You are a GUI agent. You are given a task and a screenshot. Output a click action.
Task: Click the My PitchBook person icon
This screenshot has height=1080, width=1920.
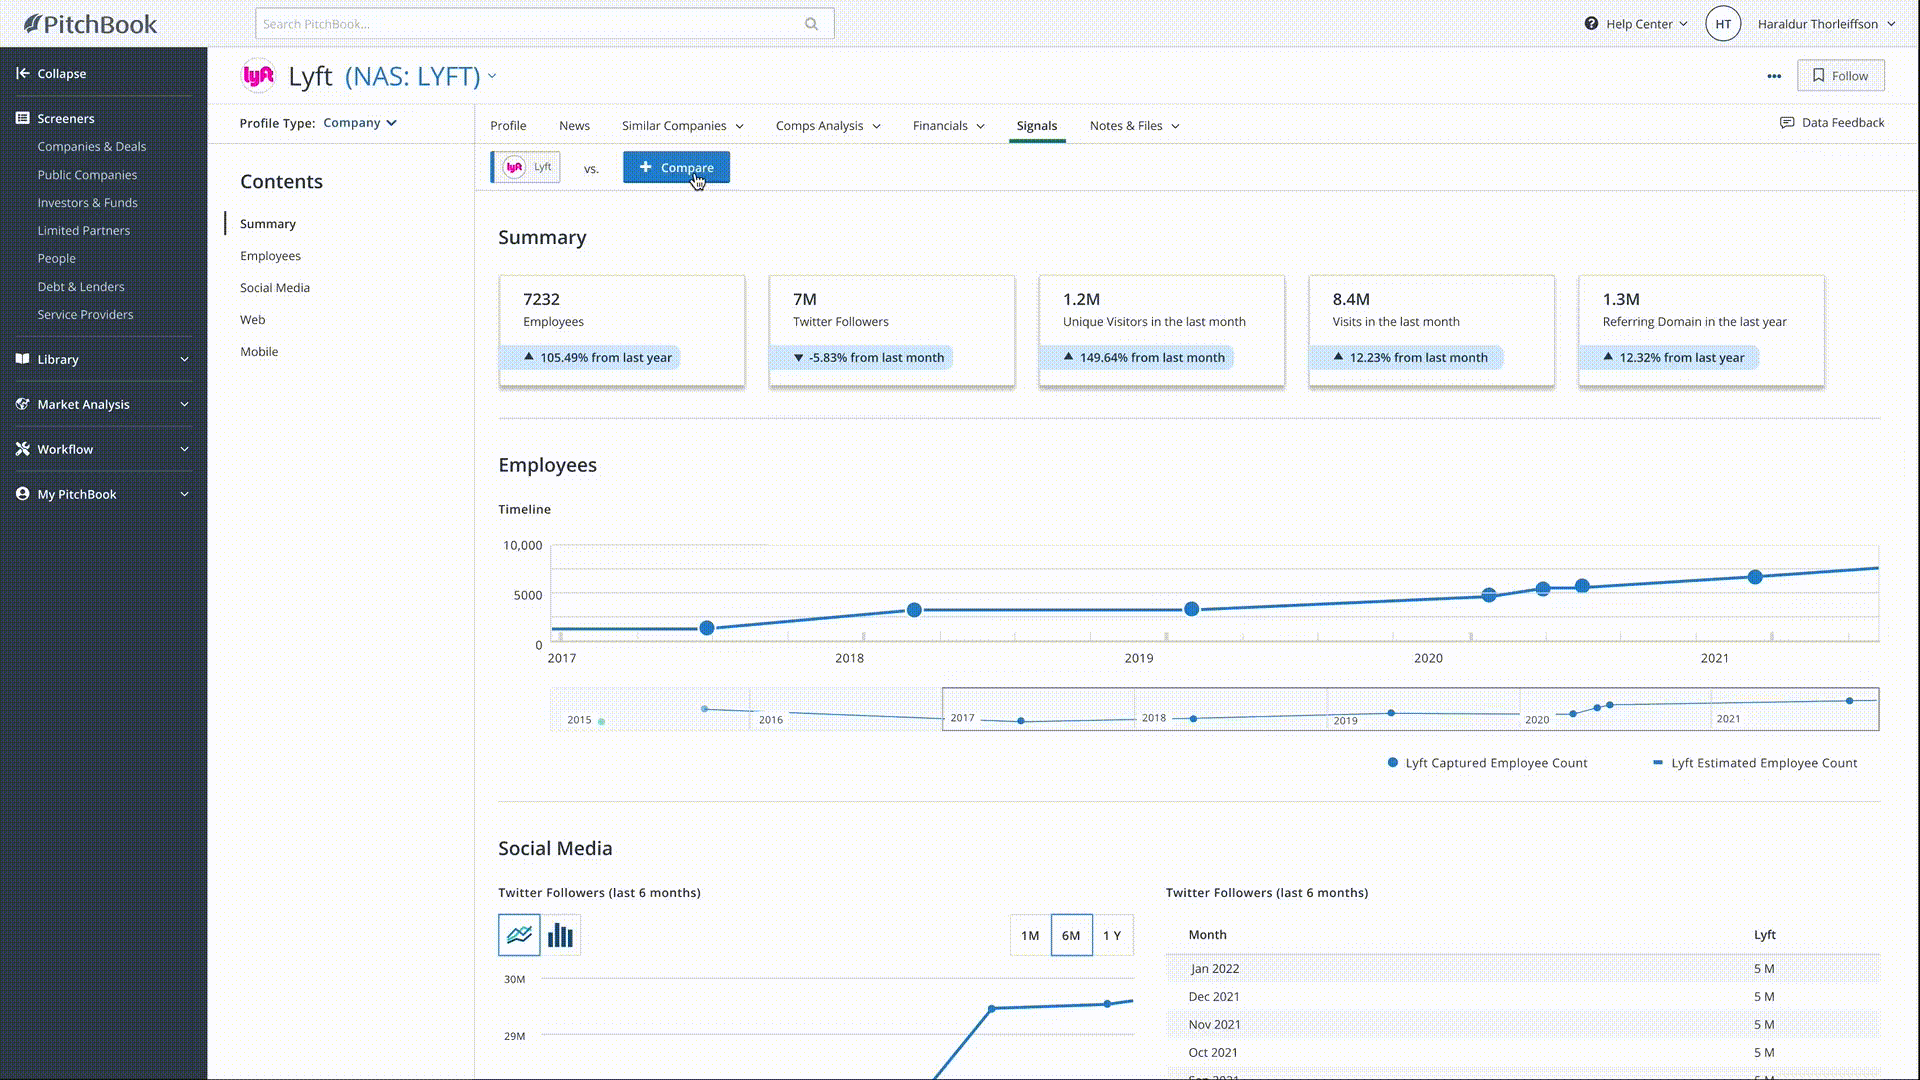[22, 494]
